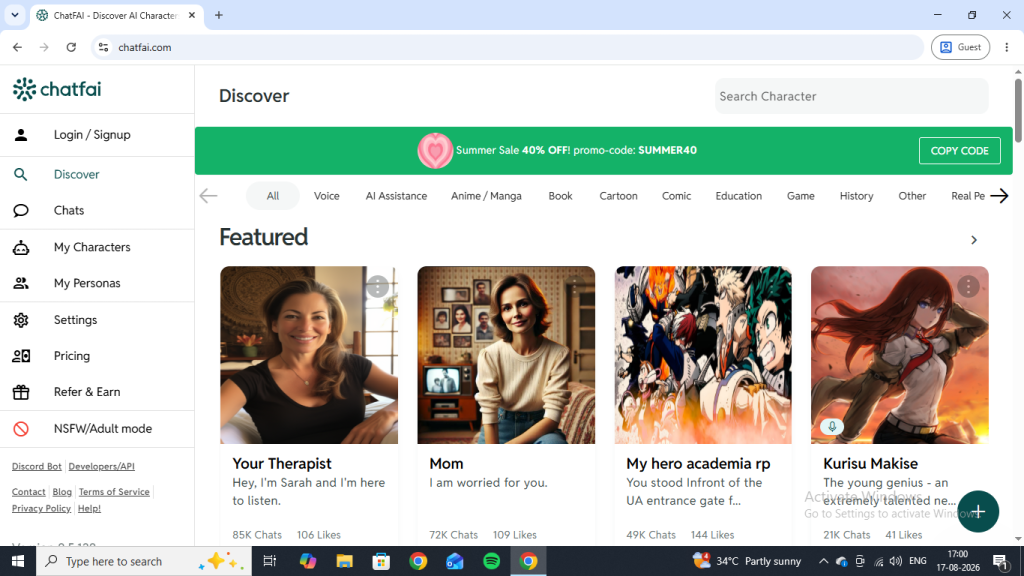Open the Terms of Service link

[114, 492]
